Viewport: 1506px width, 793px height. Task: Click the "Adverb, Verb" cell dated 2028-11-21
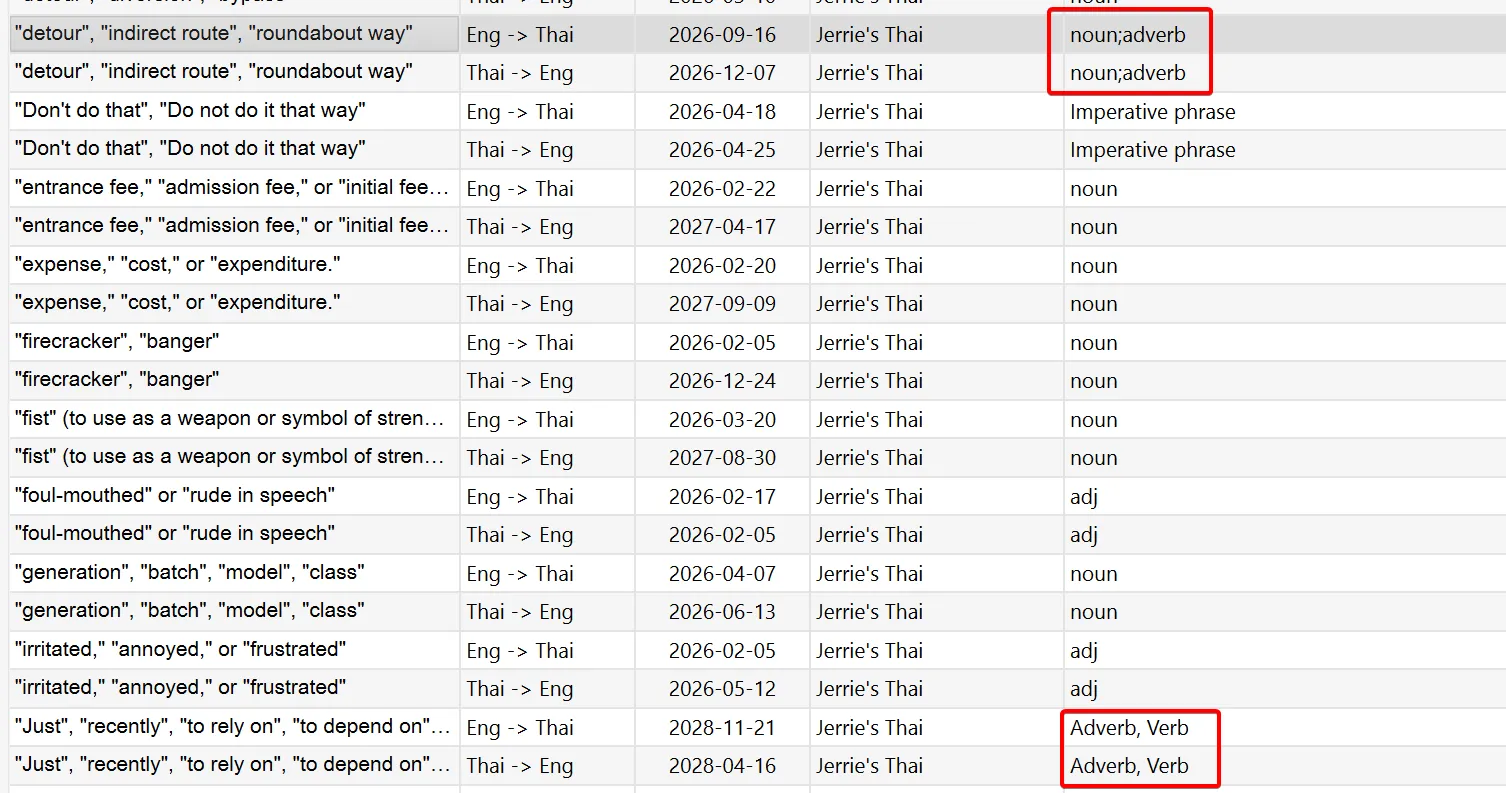pos(1129,728)
